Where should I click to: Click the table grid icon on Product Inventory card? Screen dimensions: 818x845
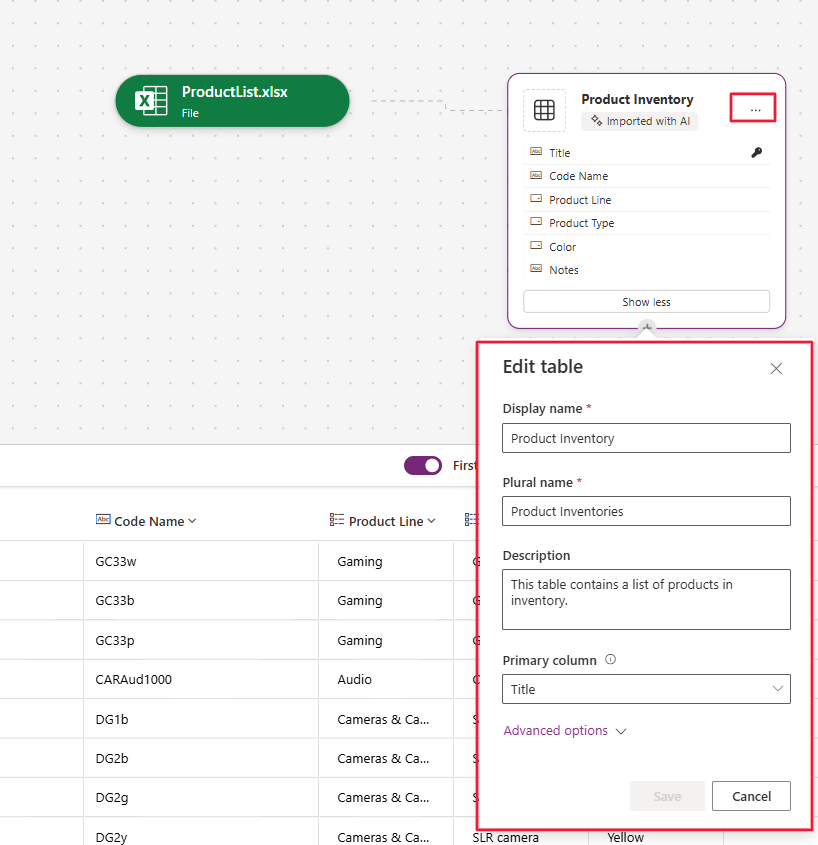[544, 110]
